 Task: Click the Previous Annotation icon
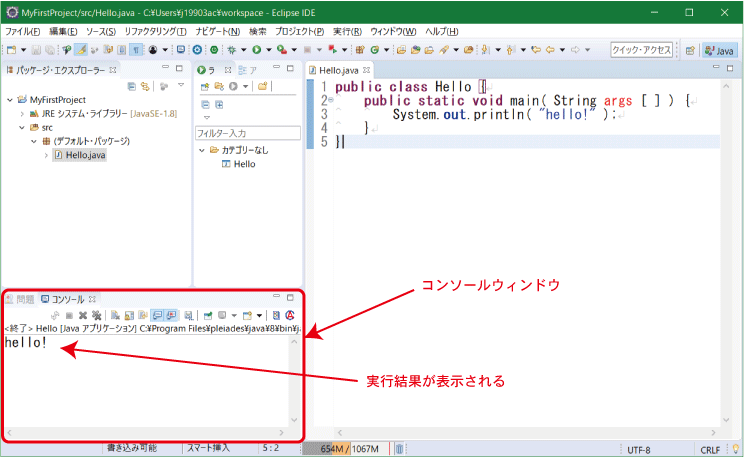pyautogui.click(x=511, y=49)
